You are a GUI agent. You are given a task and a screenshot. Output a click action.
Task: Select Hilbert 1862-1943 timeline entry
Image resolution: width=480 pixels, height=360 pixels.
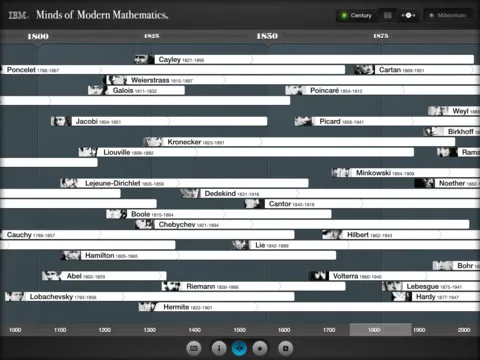(x=401, y=235)
